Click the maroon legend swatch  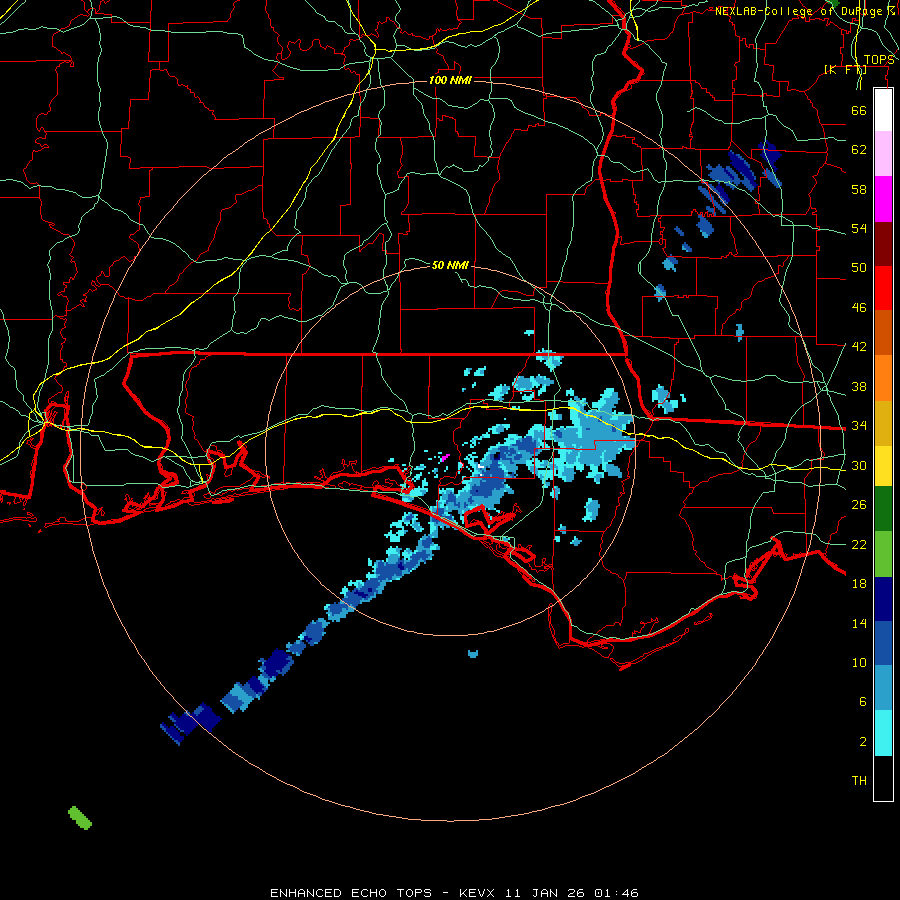[x=883, y=244]
